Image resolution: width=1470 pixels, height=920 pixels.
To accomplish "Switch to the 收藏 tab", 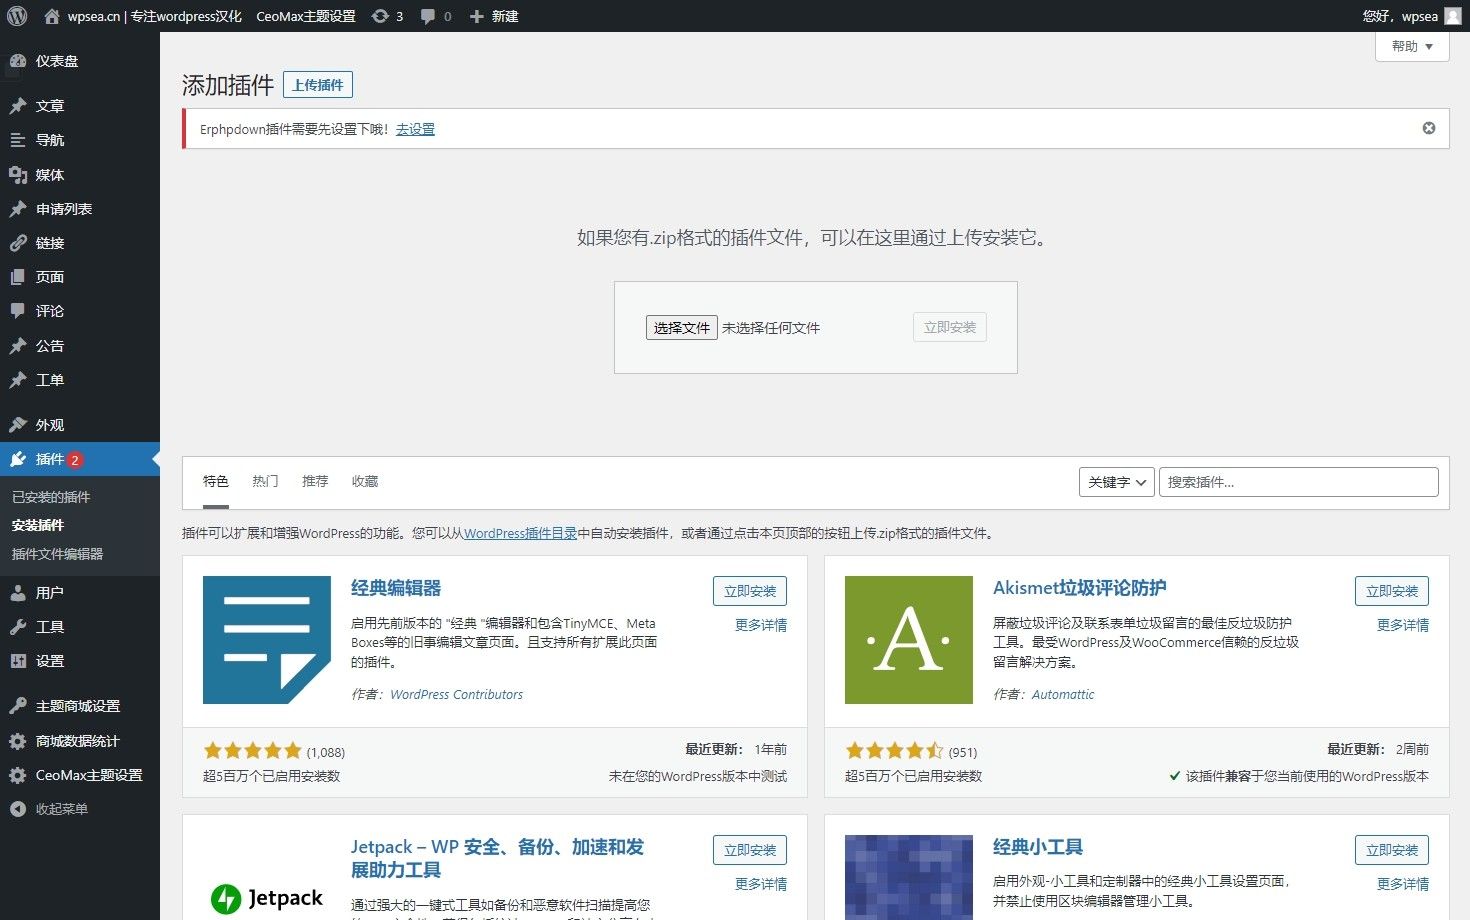I will pos(365,481).
